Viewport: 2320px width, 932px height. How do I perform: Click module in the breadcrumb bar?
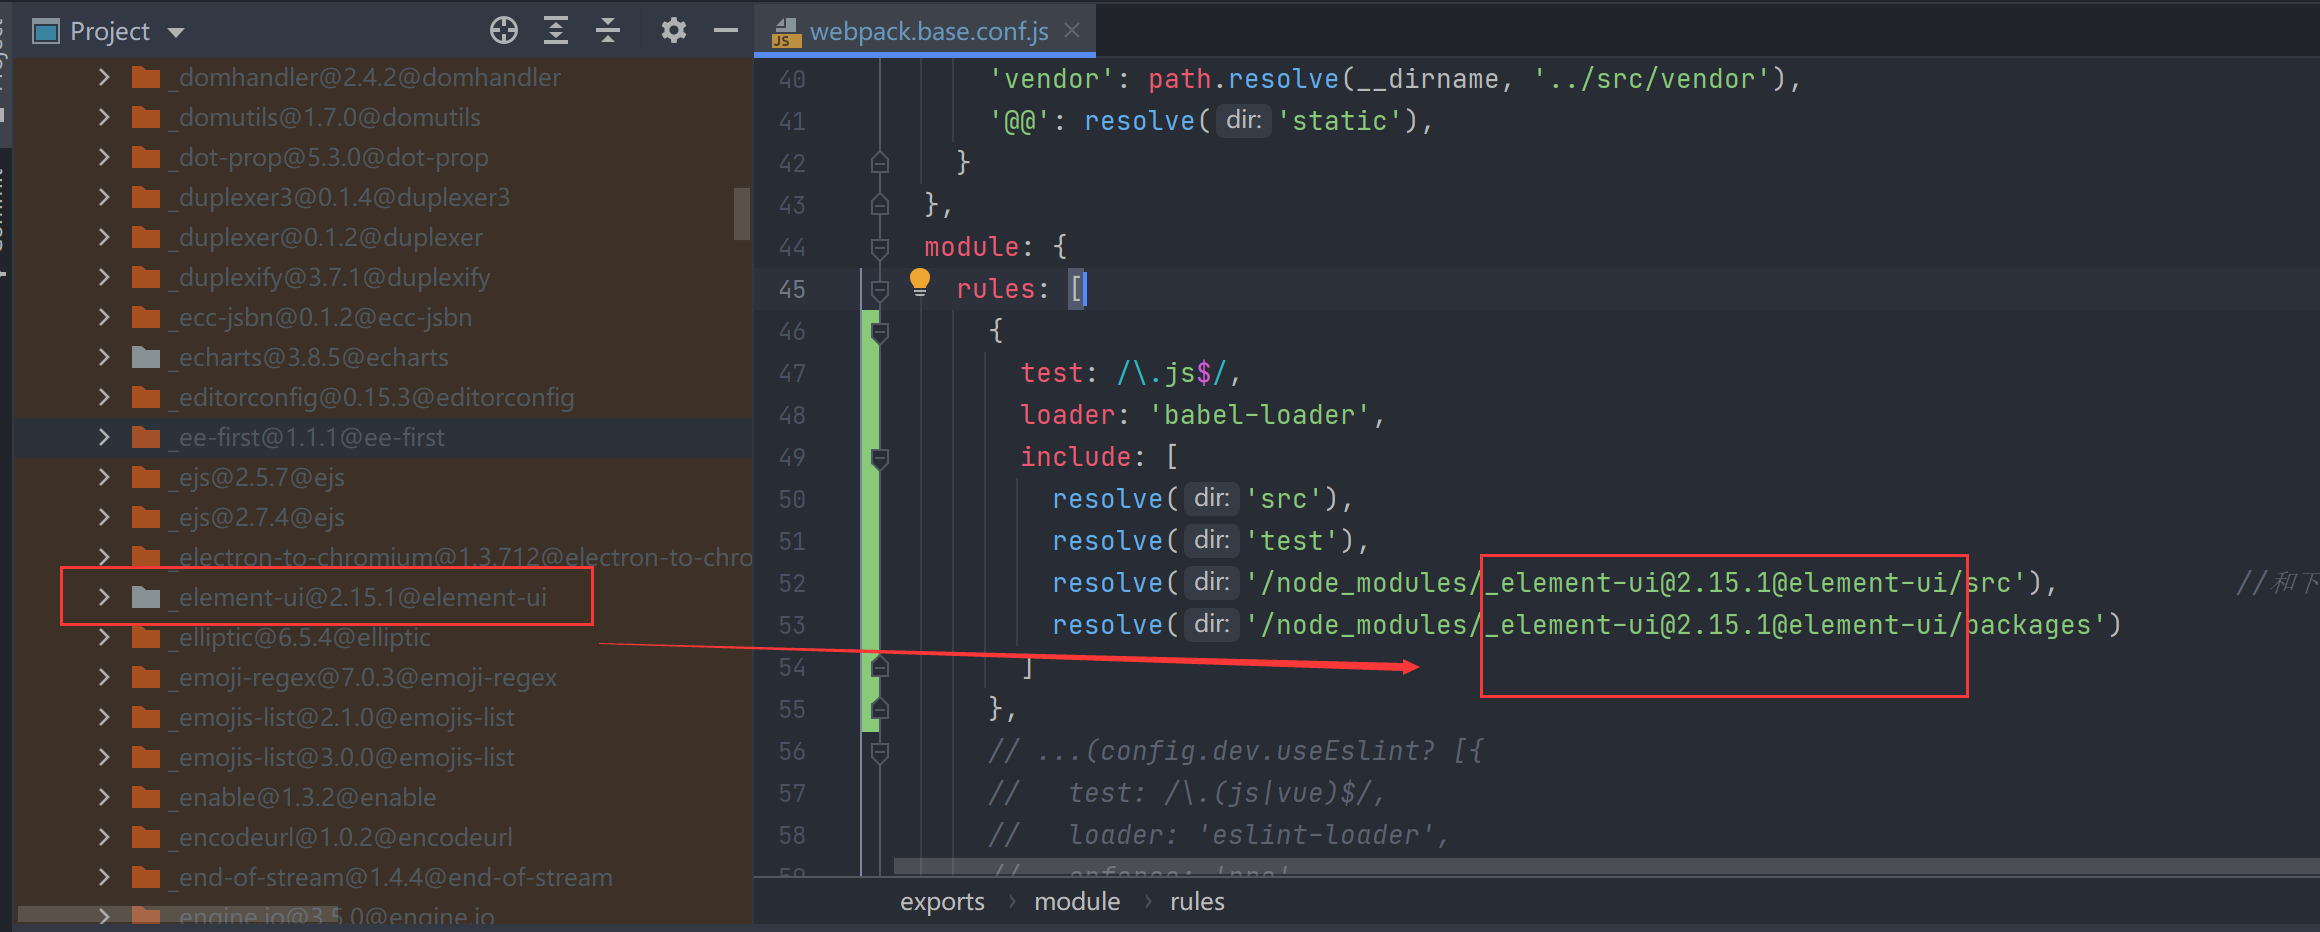[1077, 901]
